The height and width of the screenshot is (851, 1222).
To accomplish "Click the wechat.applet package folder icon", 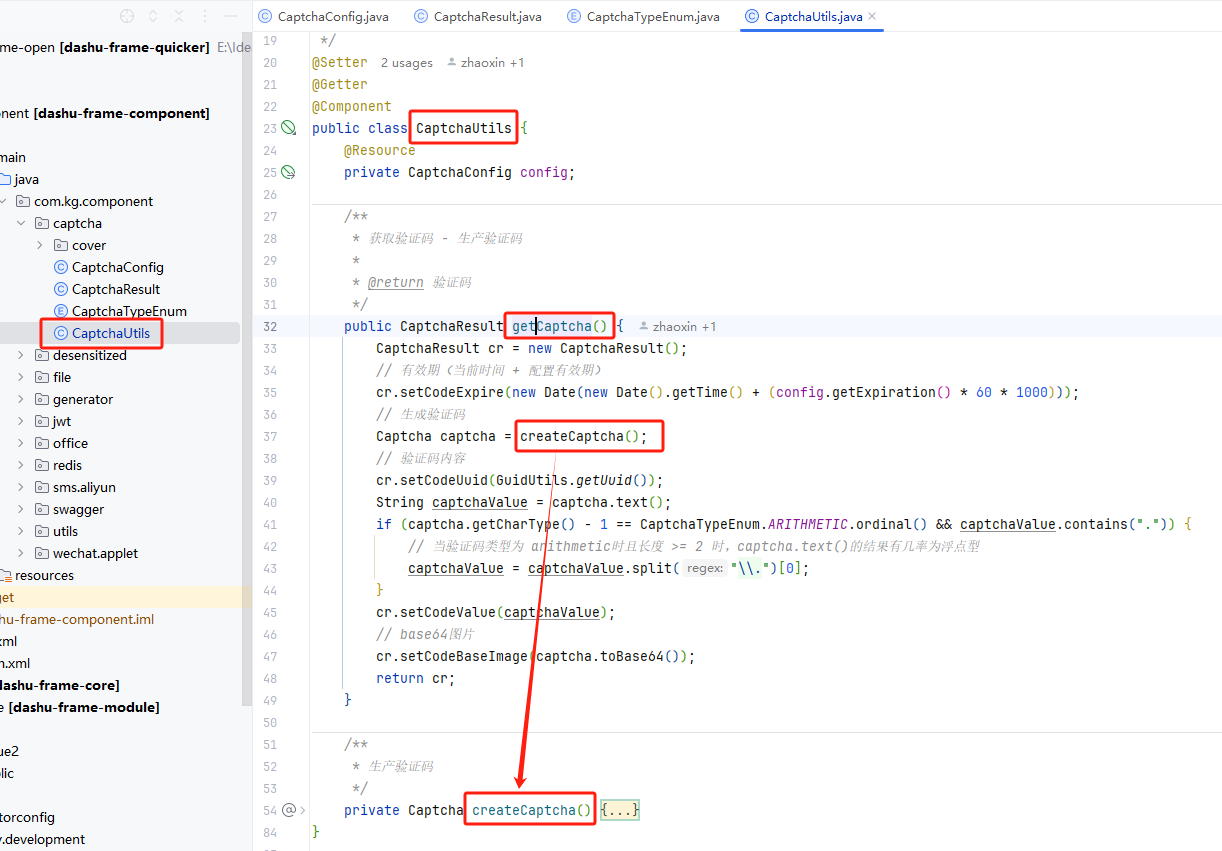I will [42, 553].
